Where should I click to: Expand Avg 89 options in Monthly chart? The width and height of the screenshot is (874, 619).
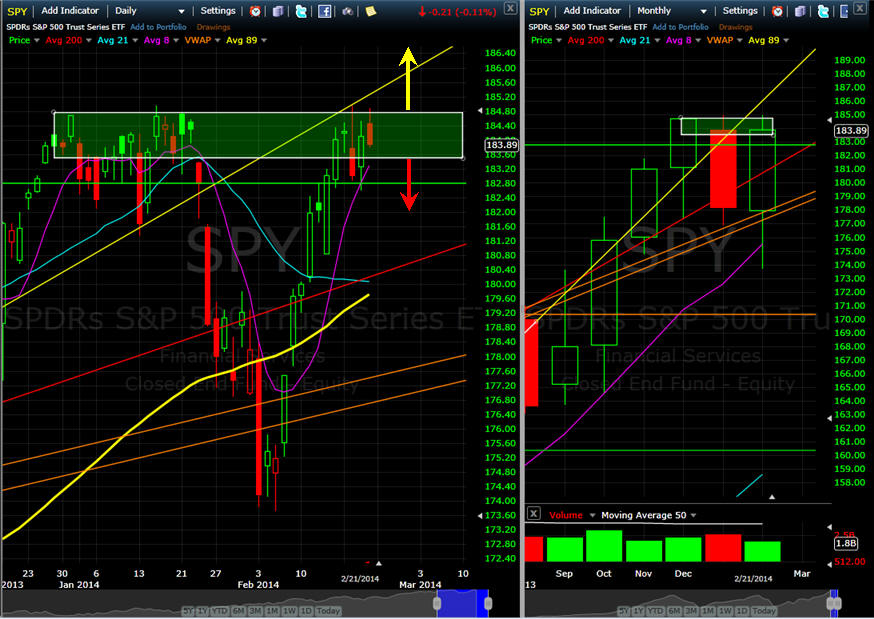pyautogui.click(x=786, y=40)
